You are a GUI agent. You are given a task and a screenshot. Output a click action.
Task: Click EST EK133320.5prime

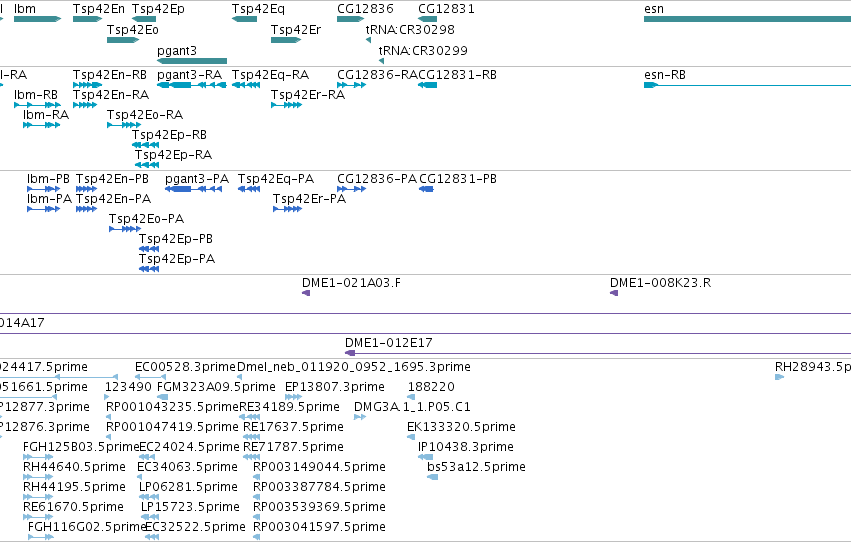click(411, 437)
